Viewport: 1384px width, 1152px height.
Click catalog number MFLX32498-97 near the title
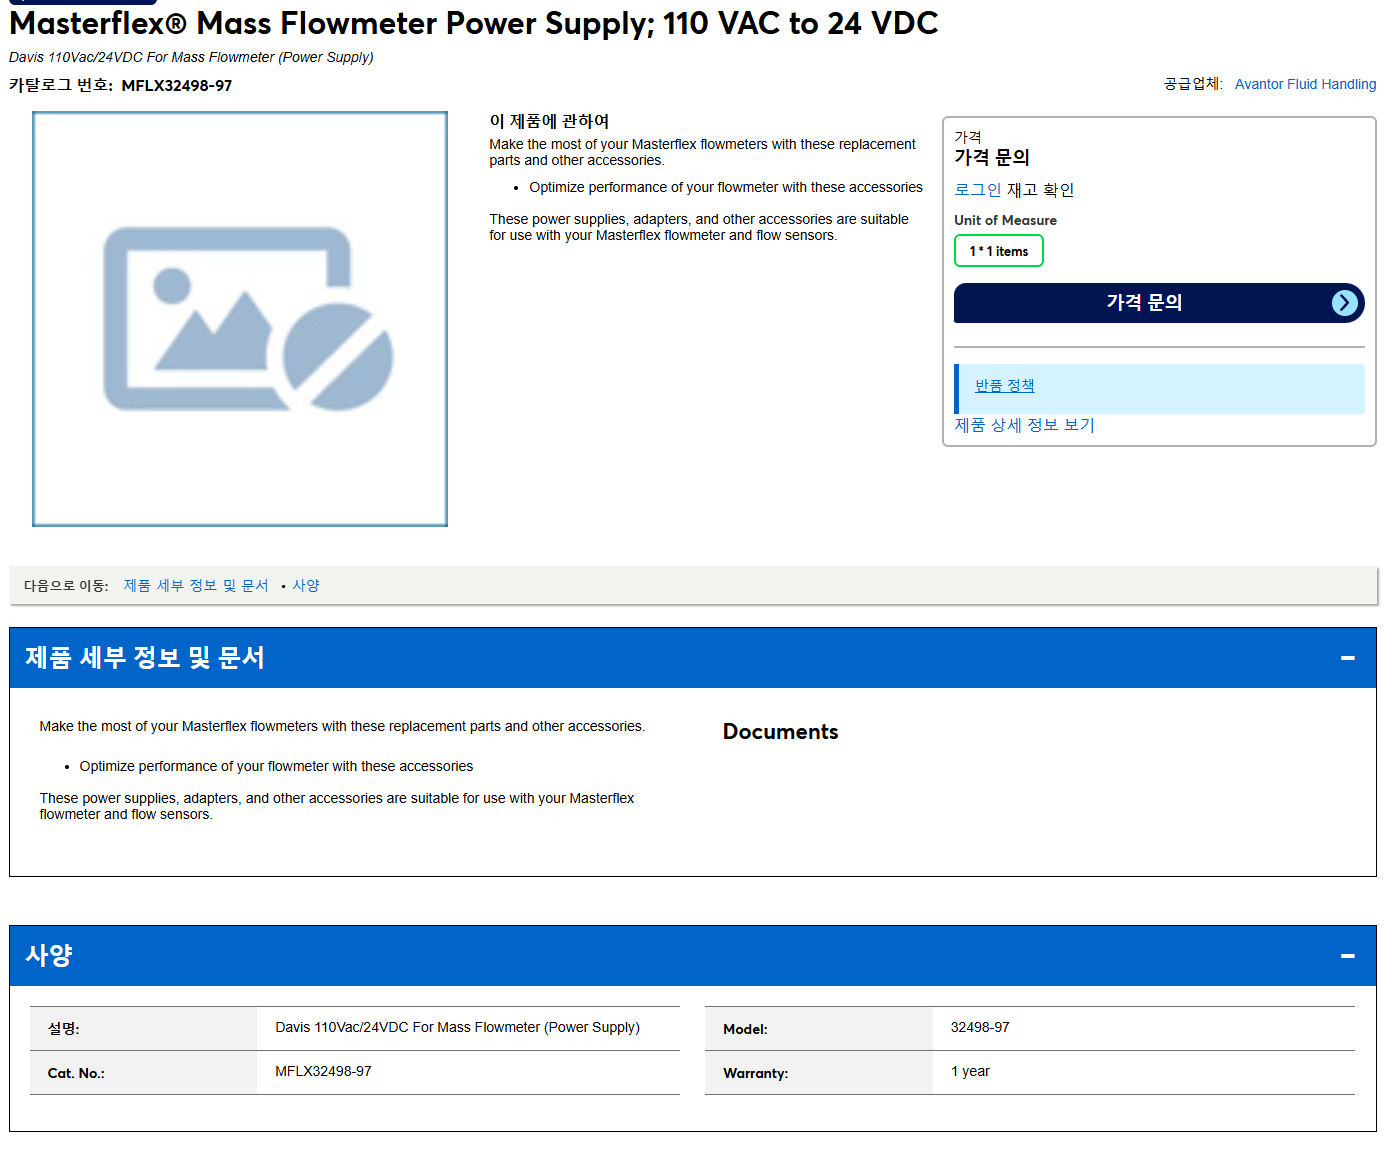point(177,86)
